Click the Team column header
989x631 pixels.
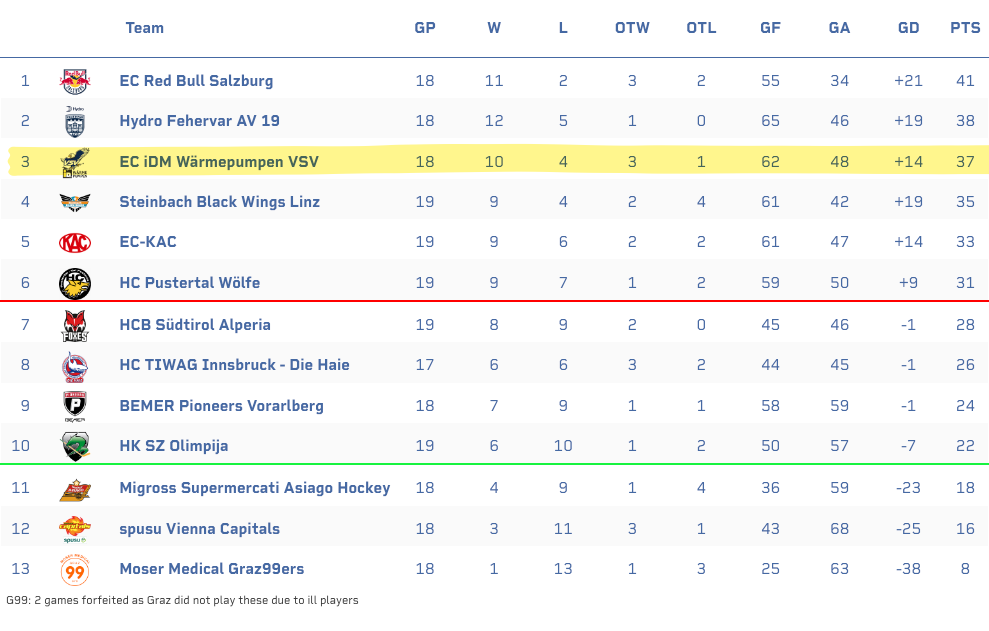tap(145, 28)
